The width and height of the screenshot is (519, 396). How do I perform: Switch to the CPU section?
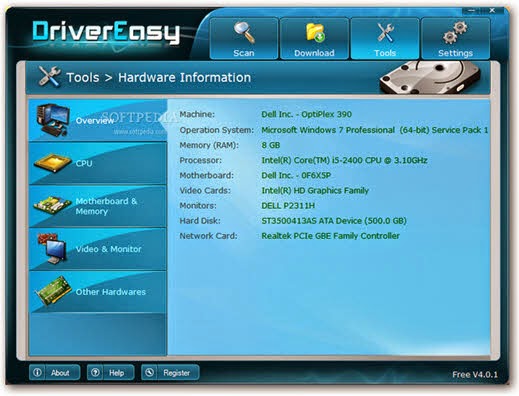tap(98, 163)
